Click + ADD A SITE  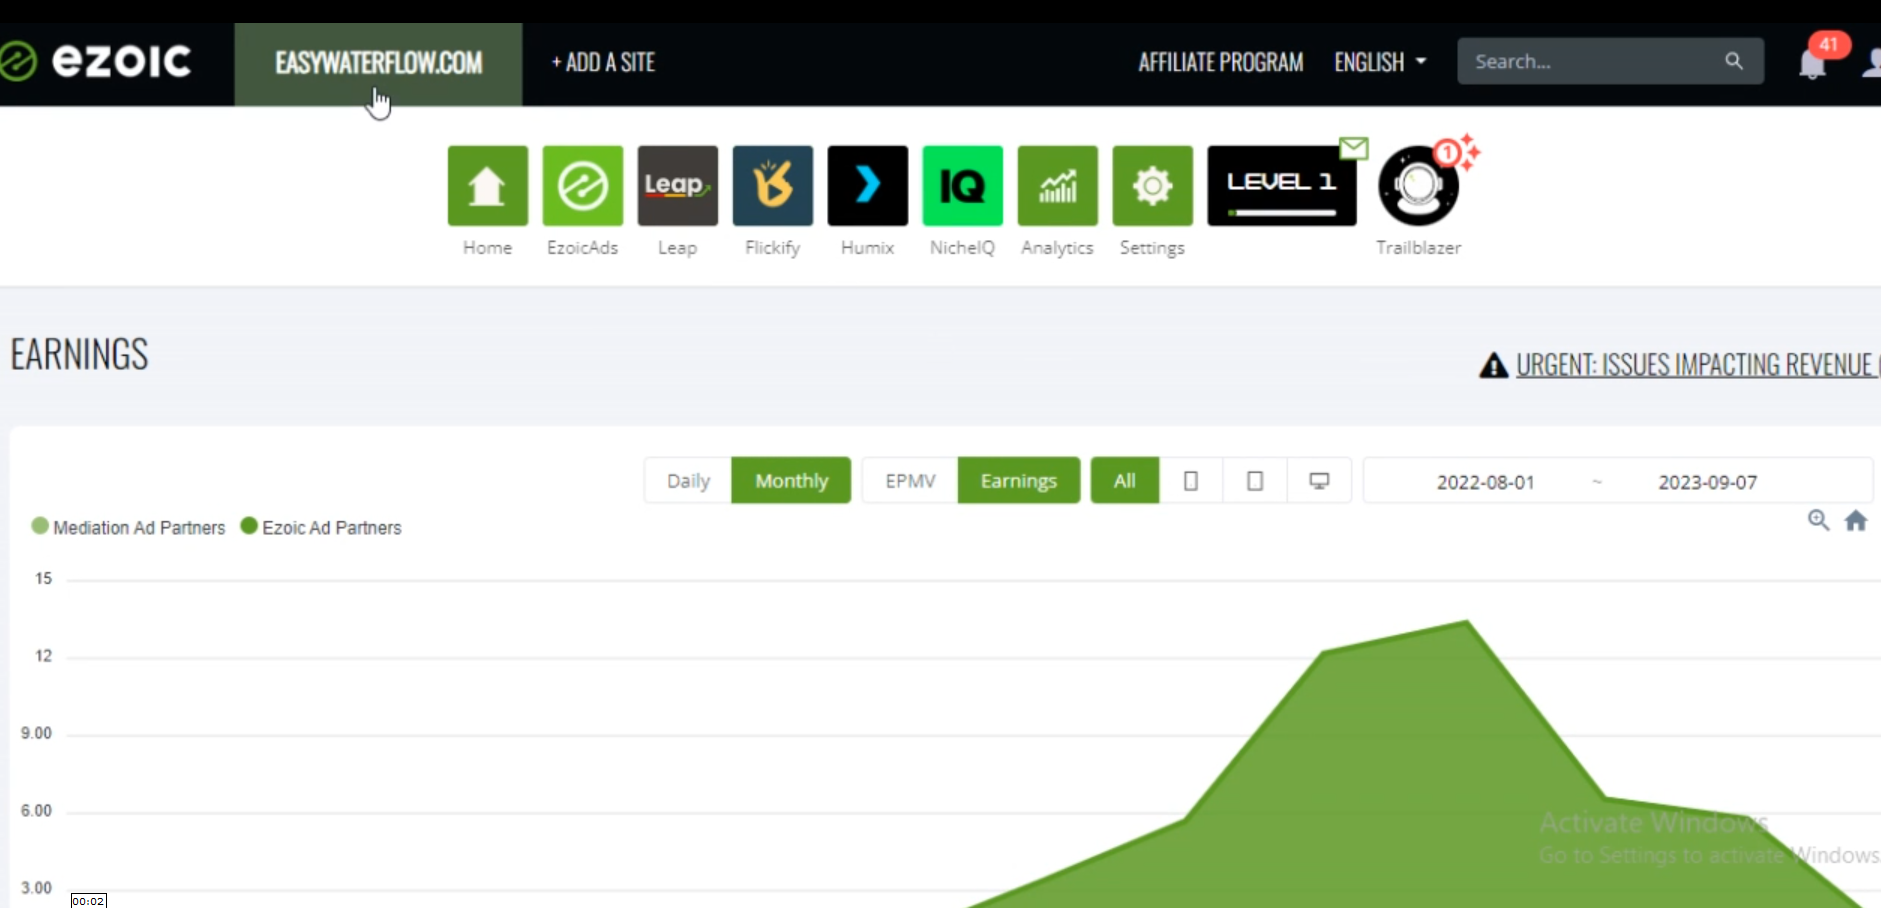pyautogui.click(x=603, y=62)
